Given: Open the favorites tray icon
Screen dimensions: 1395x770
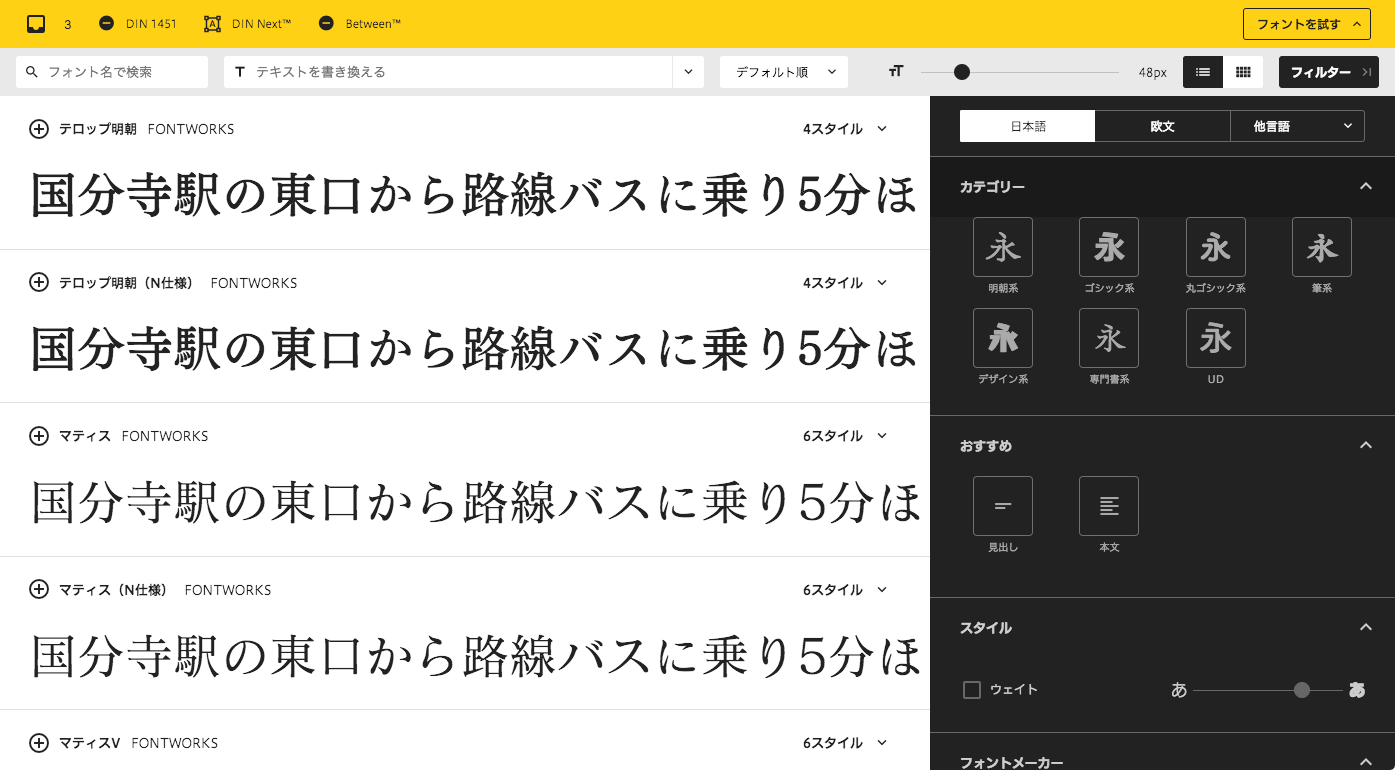Looking at the screenshot, I should tap(36, 24).
